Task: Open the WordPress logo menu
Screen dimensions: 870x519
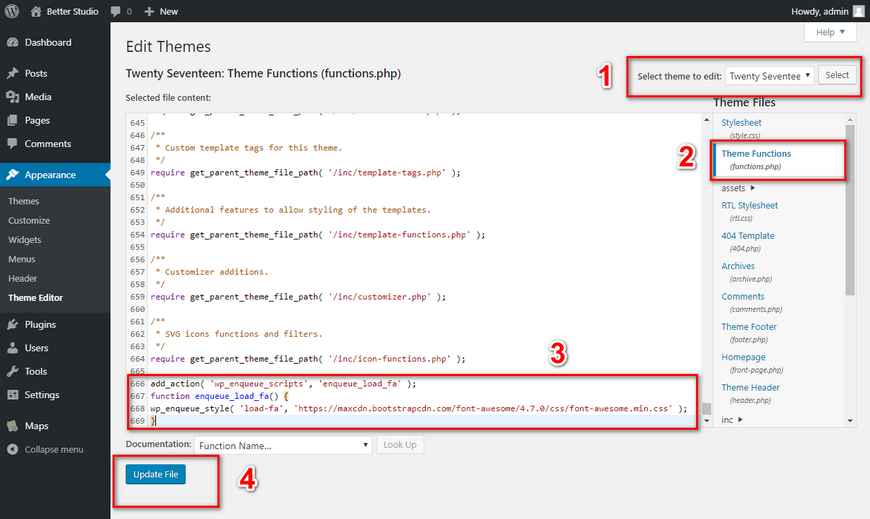Action: pyautogui.click(x=12, y=11)
